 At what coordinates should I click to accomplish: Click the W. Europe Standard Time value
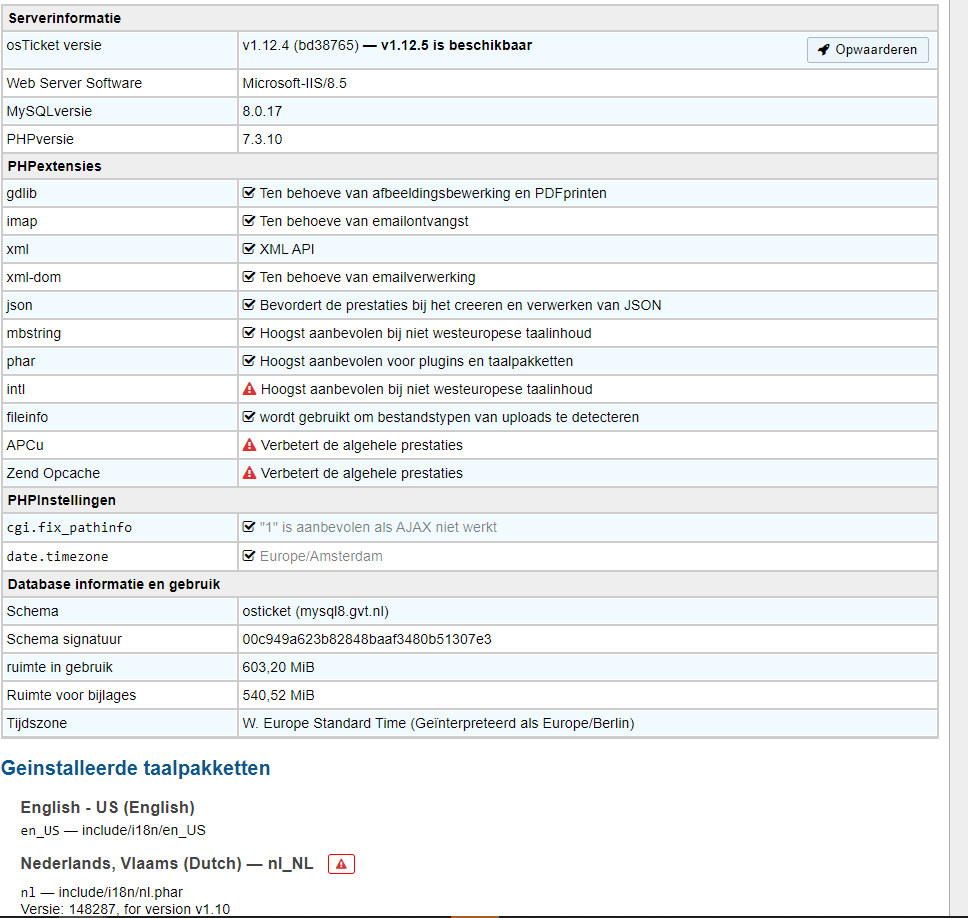pos(438,723)
